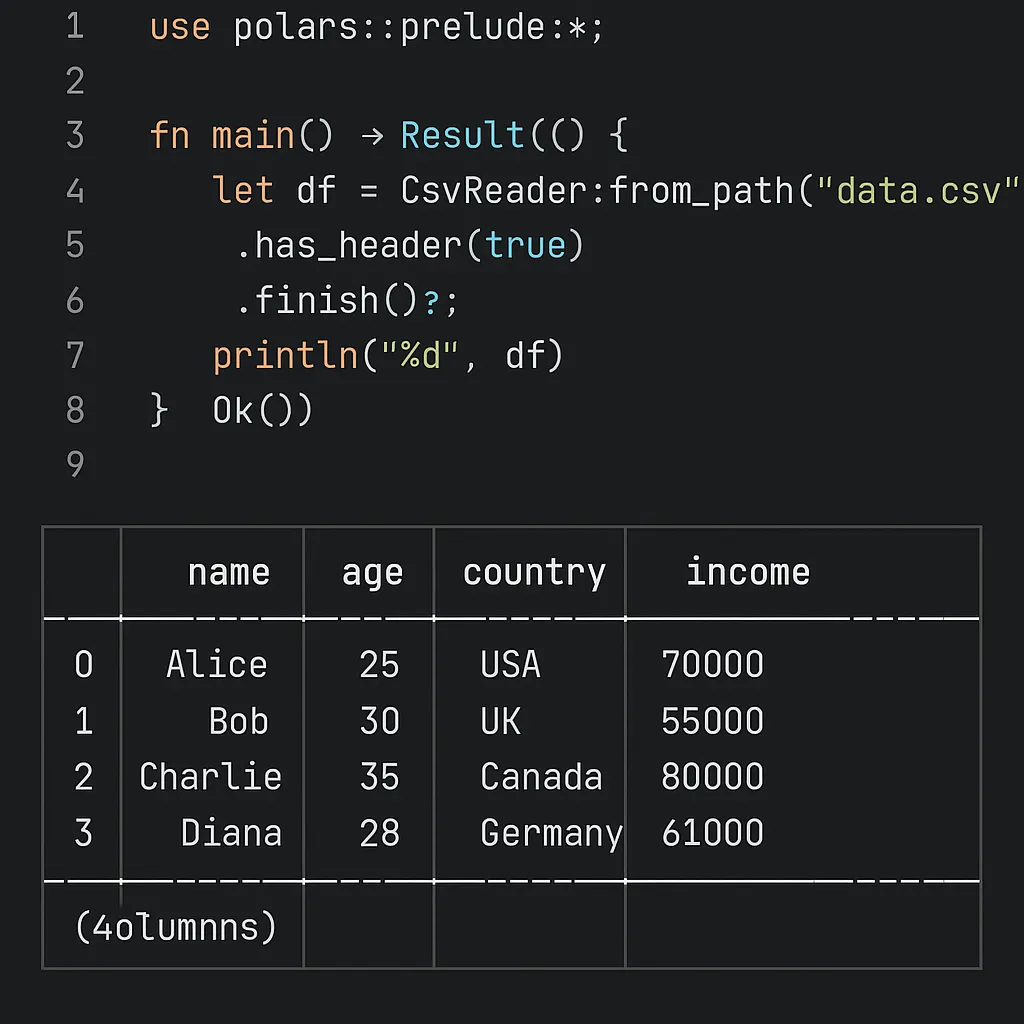Place cursor on 'CsvReader' in code
Screen dimensions: 1024x1024
coord(494,191)
